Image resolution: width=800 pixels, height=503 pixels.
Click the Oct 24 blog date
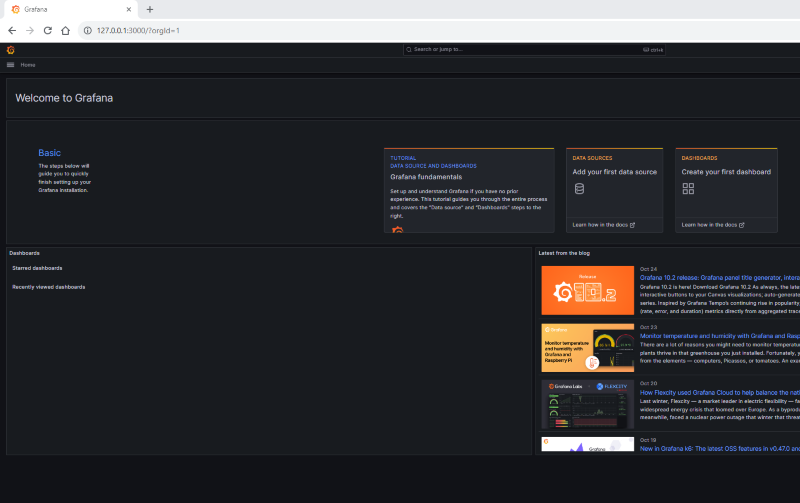[648, 269]
